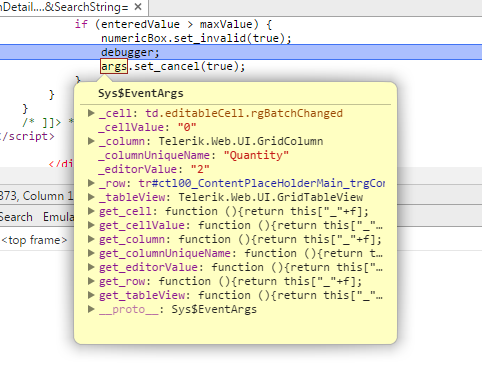Expand the get_cellValue function
482x380 pixels.
click(x=91, y=225)
